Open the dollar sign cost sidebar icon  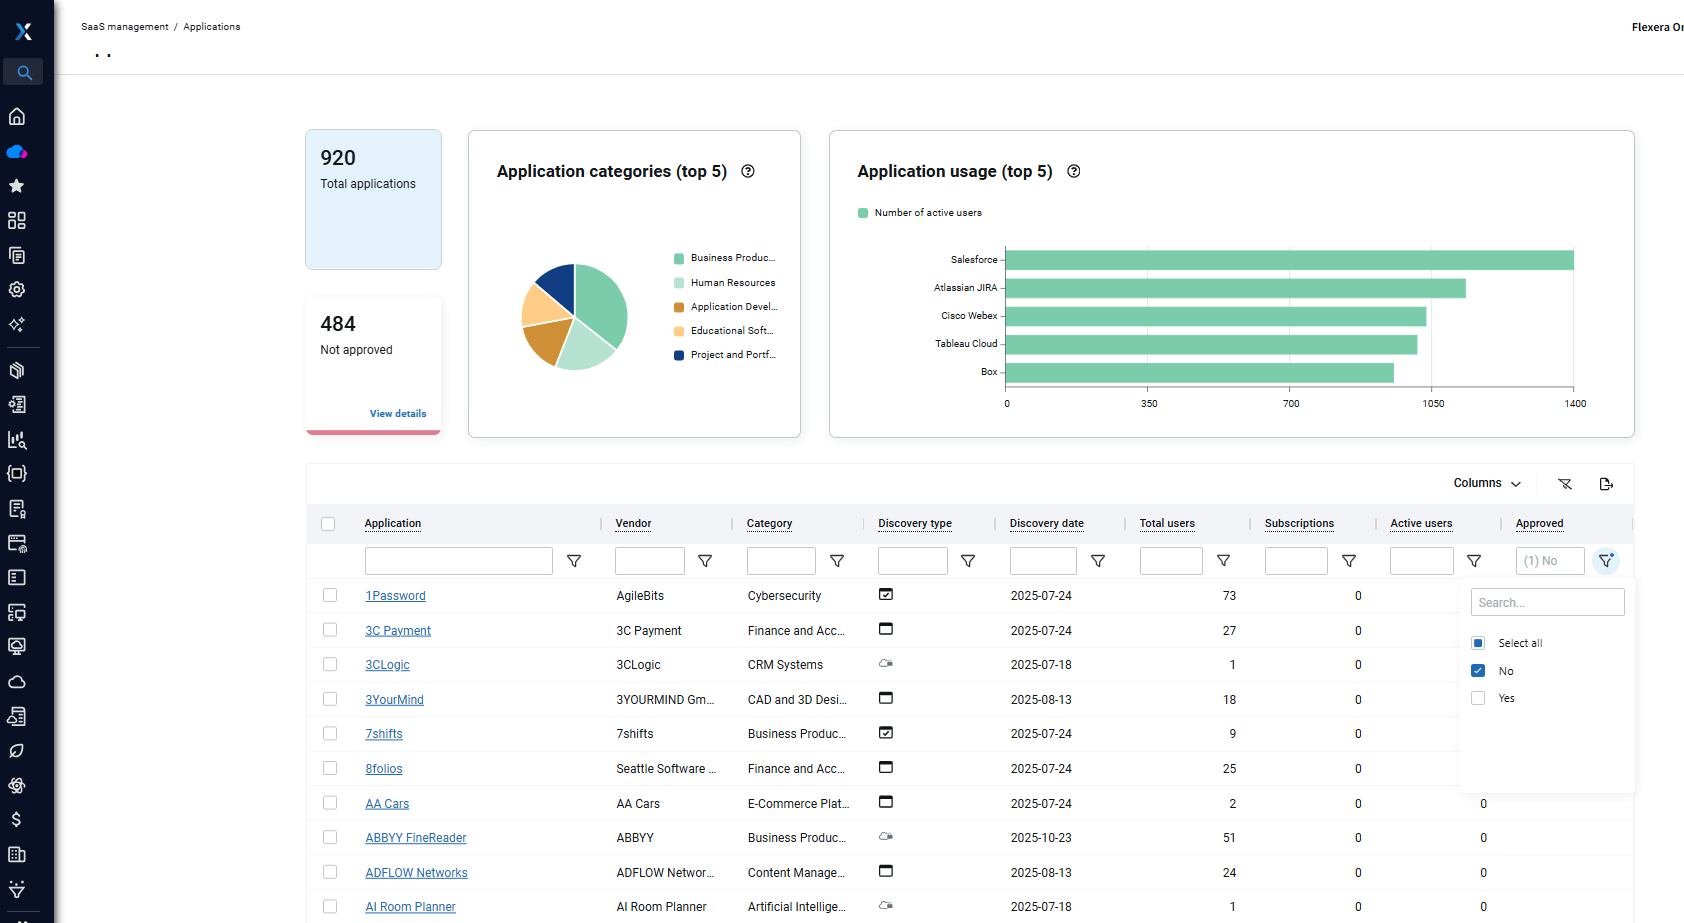17,820
